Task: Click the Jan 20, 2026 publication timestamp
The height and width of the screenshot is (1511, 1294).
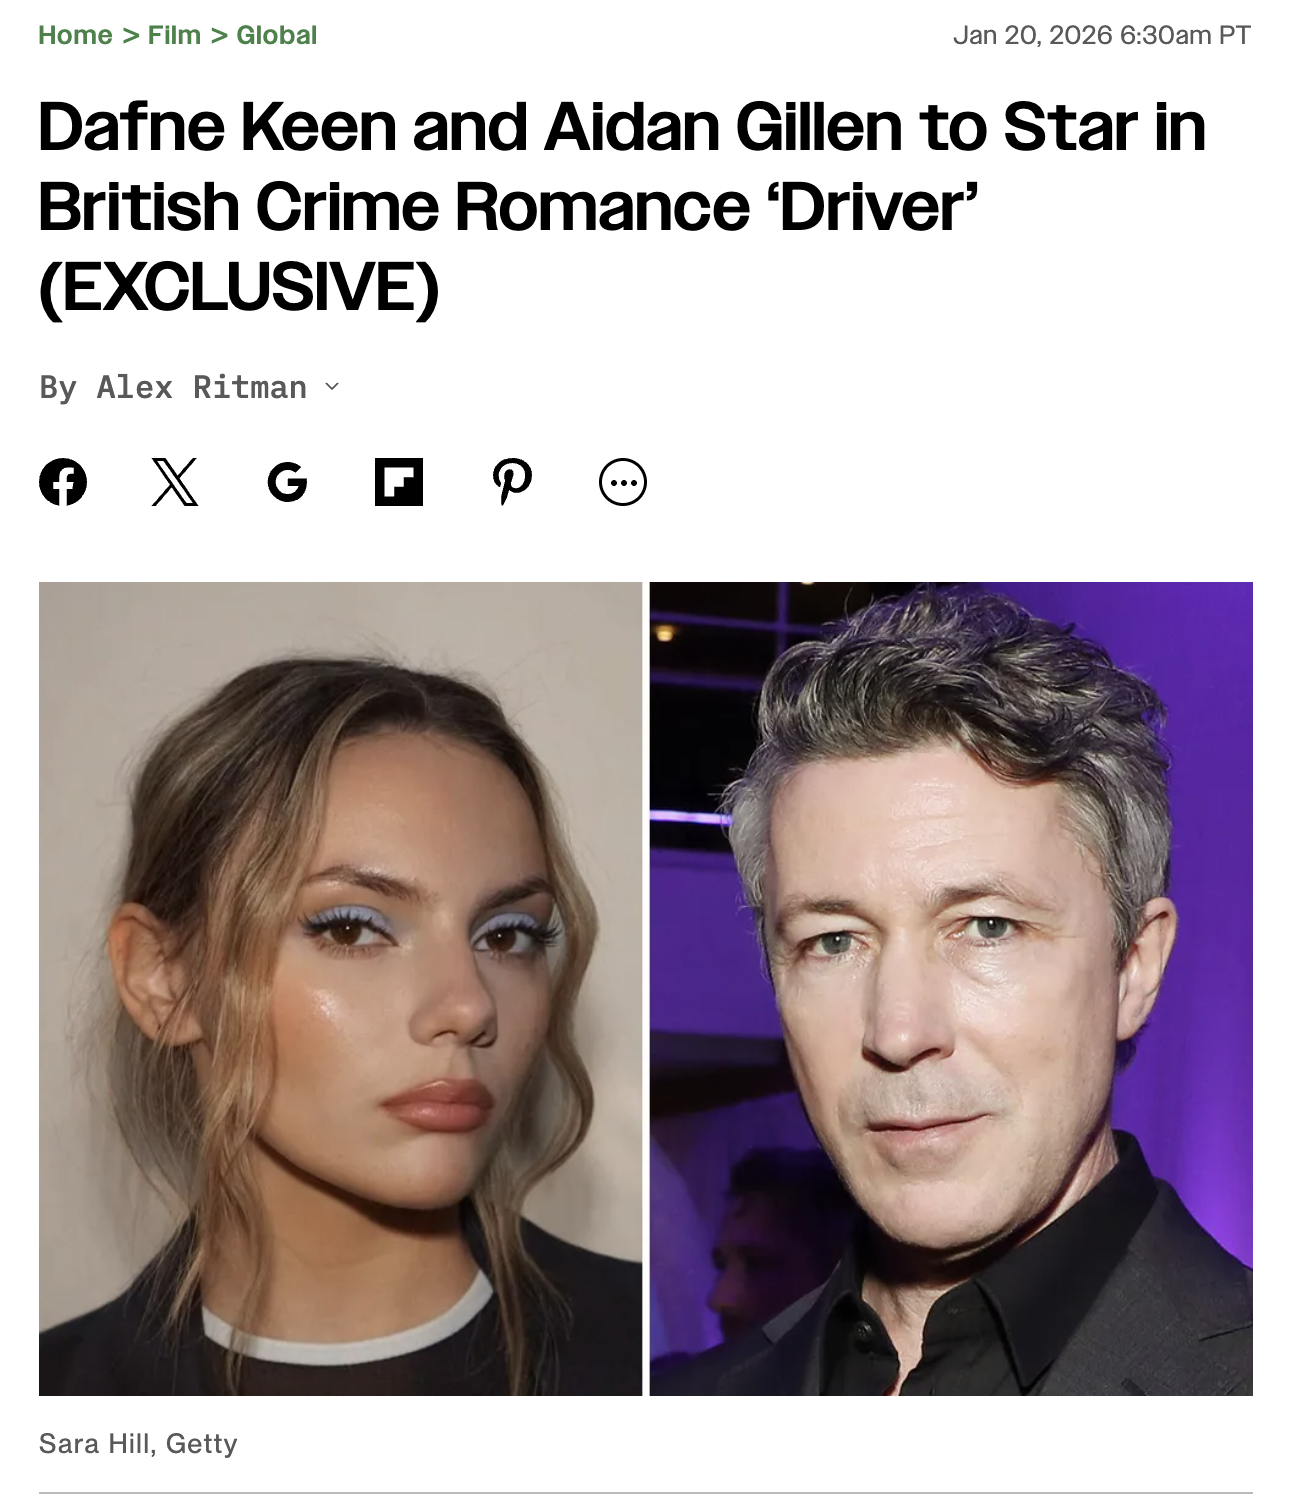Action: pyautogui.click(x=1102, y=35)
